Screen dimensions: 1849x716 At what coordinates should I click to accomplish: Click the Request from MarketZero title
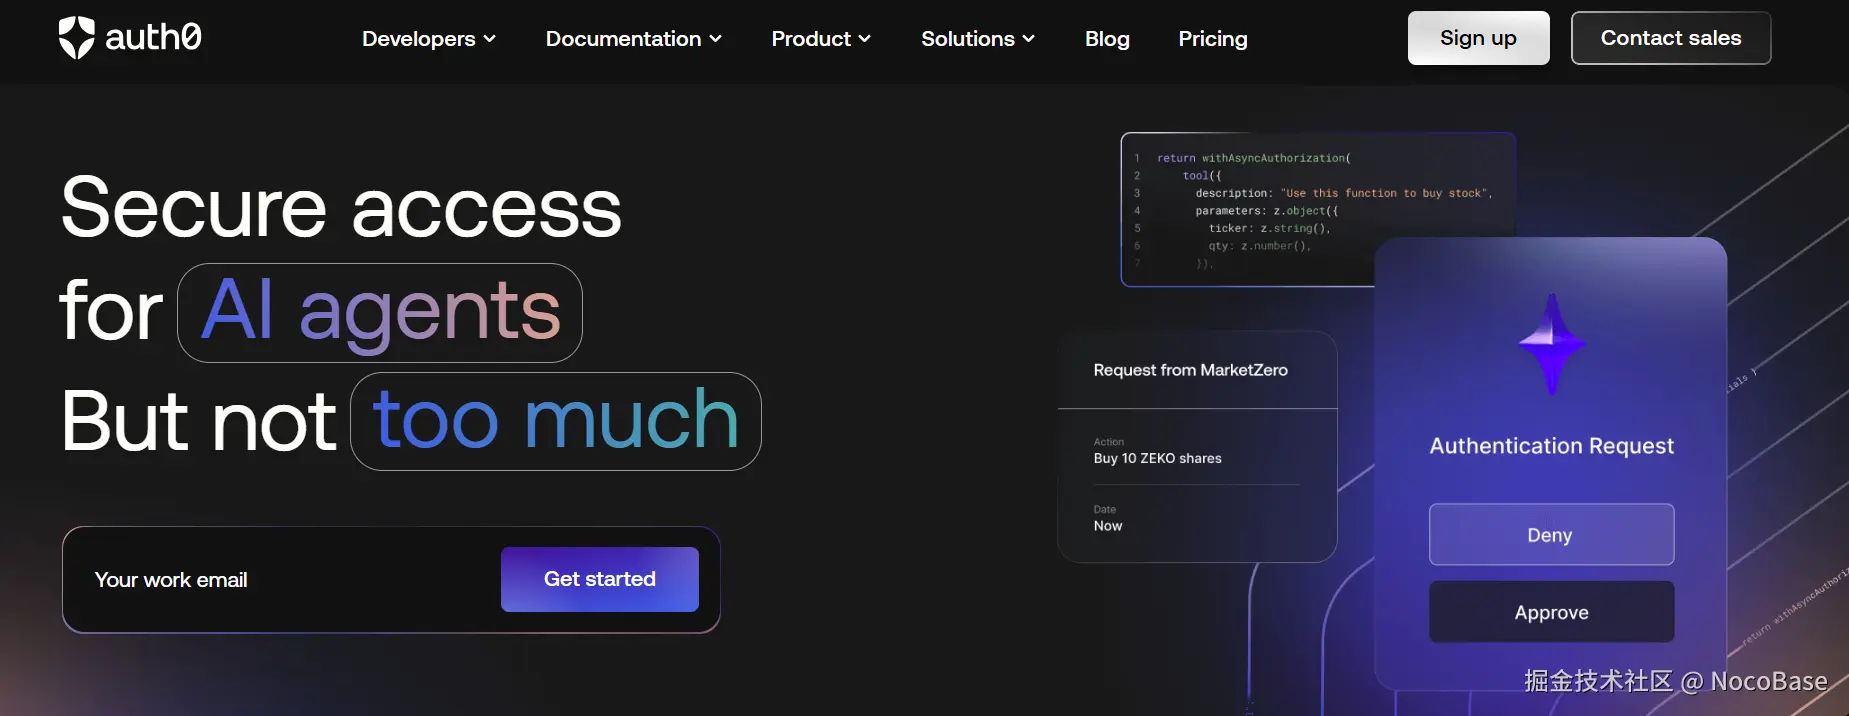1190,370
